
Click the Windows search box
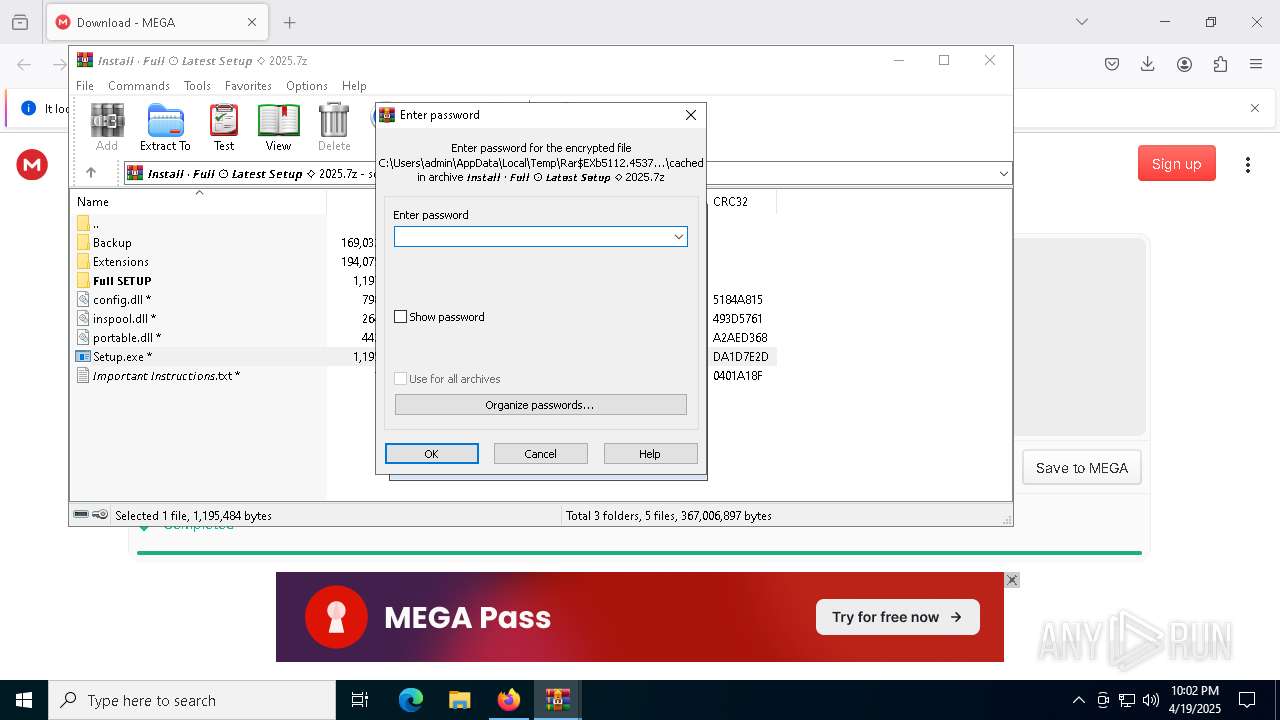tap(192, 700)
